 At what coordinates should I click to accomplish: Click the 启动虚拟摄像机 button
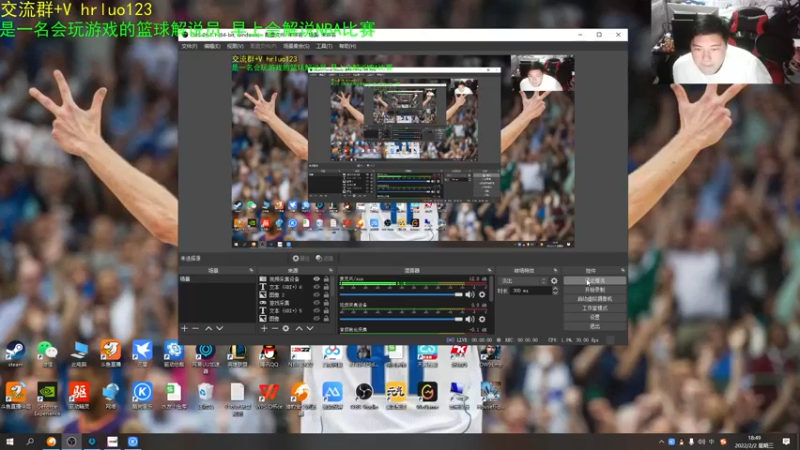point(595,299)
